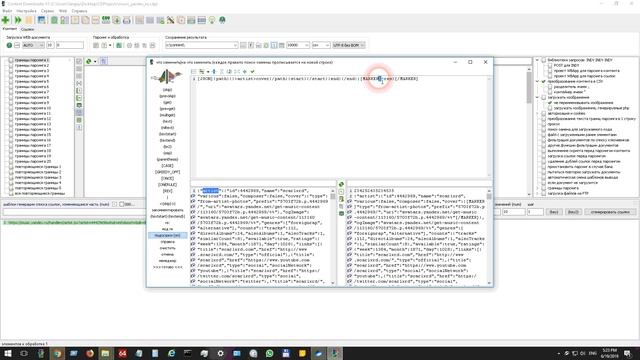Viewport: 640px width, 360px height.
Task: Switch to the Контент tab
Action: [10, 29]
